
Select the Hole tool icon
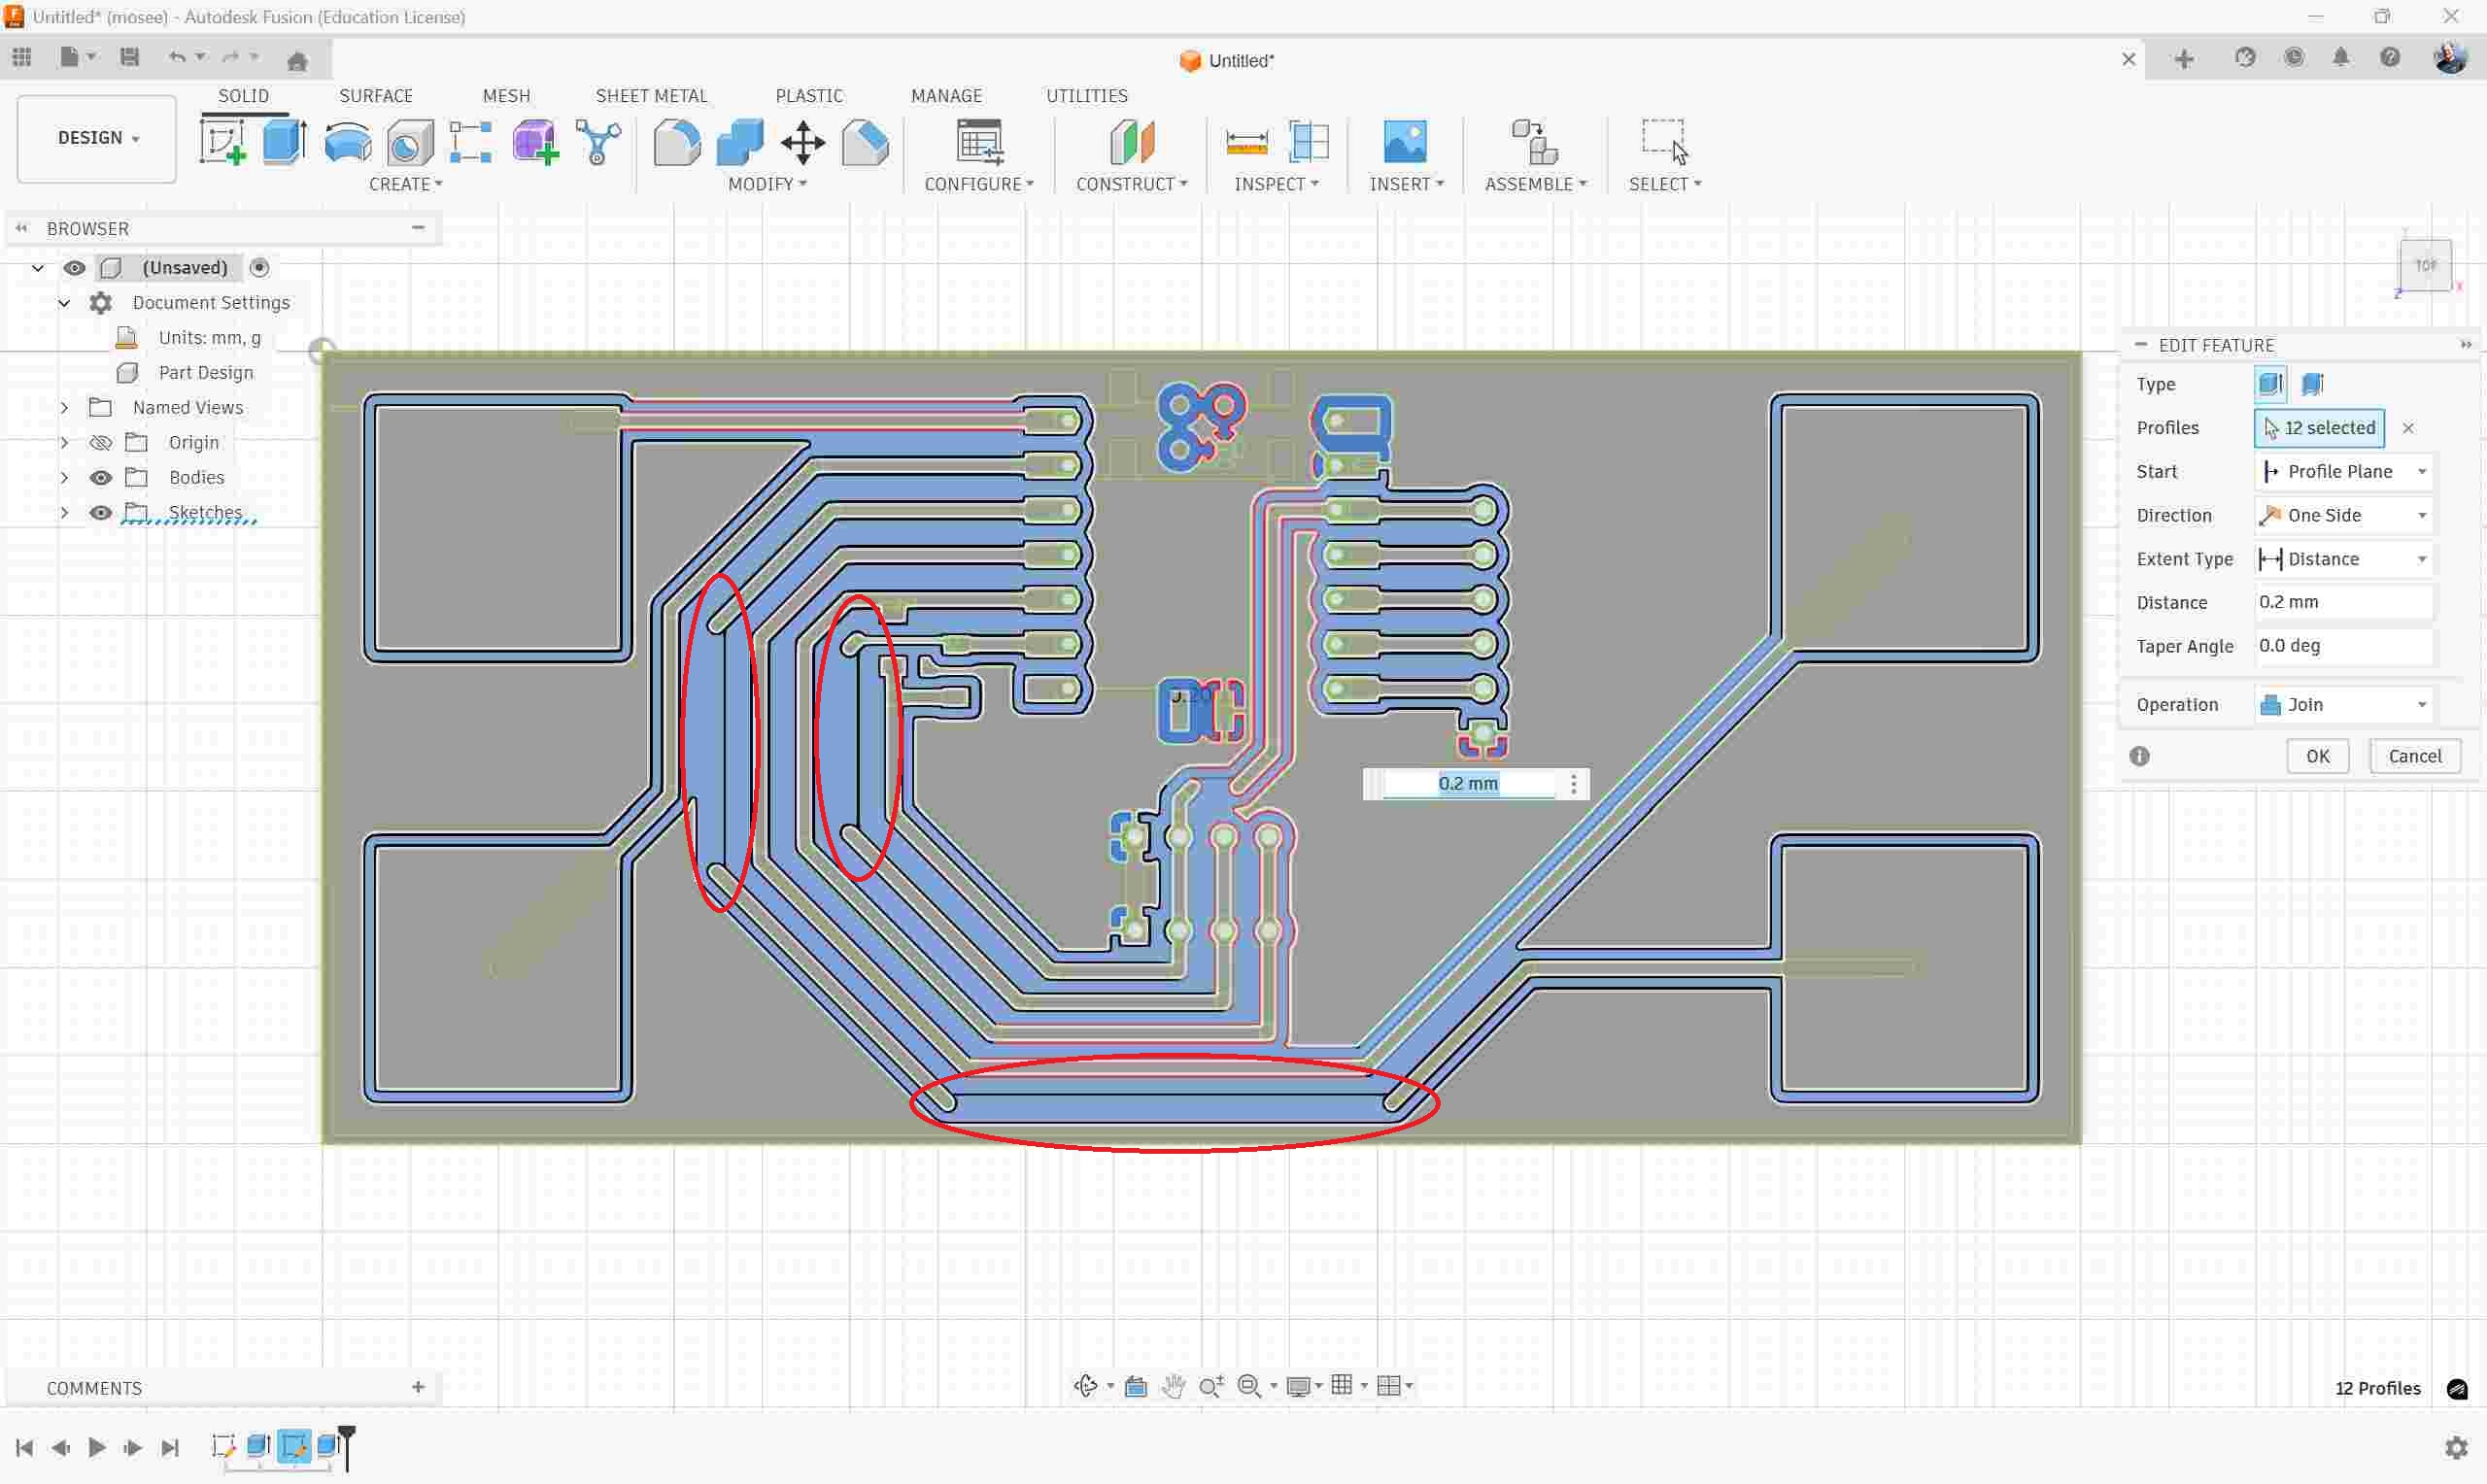click(410, 142)
